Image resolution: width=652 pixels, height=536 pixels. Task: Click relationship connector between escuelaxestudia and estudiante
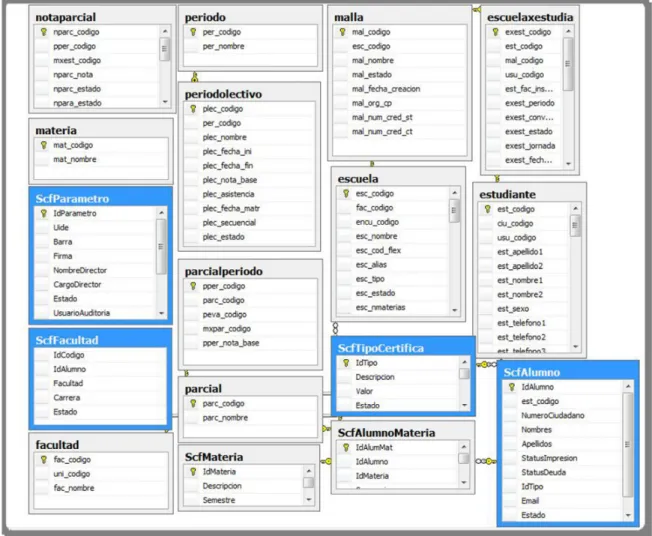[x=497, y=179]
